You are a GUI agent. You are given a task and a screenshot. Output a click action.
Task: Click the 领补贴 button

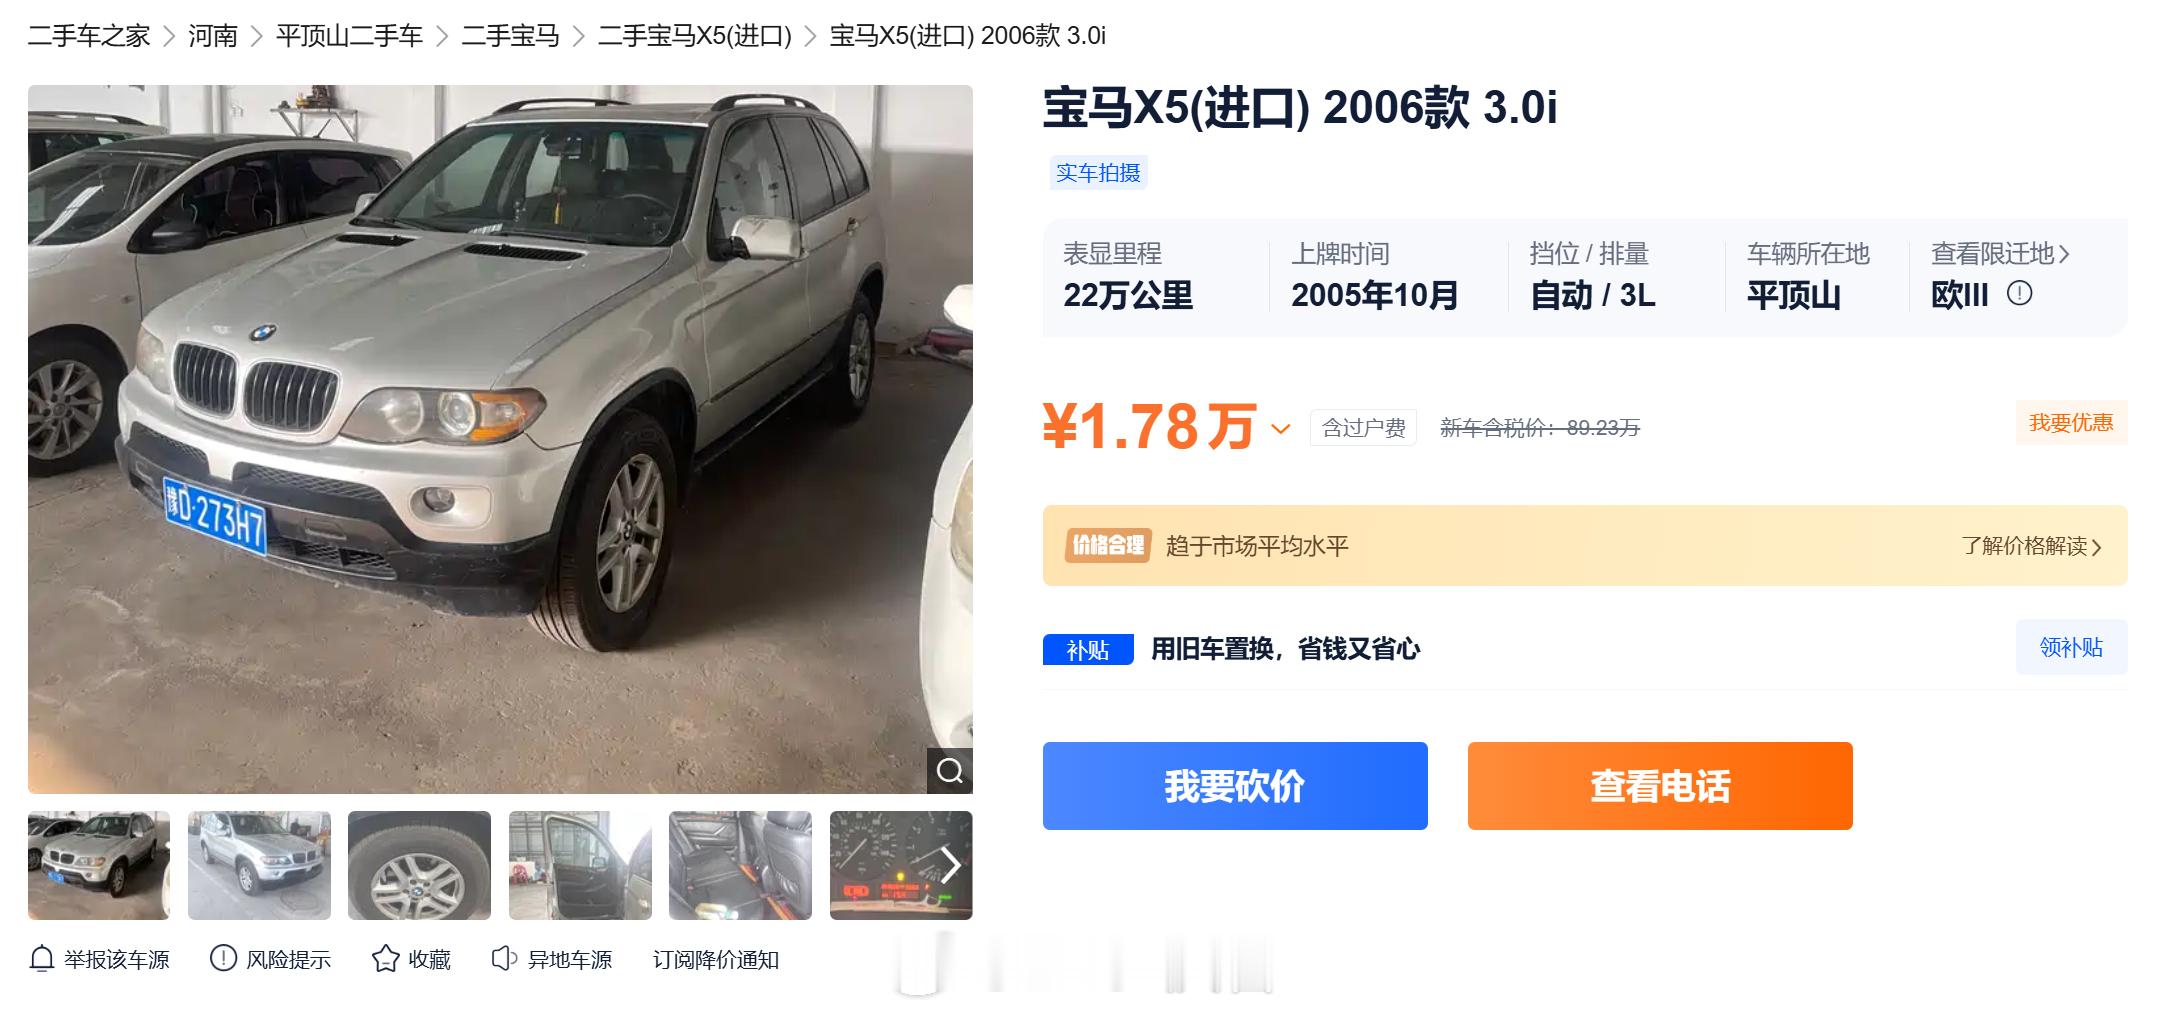(2071, 647)
